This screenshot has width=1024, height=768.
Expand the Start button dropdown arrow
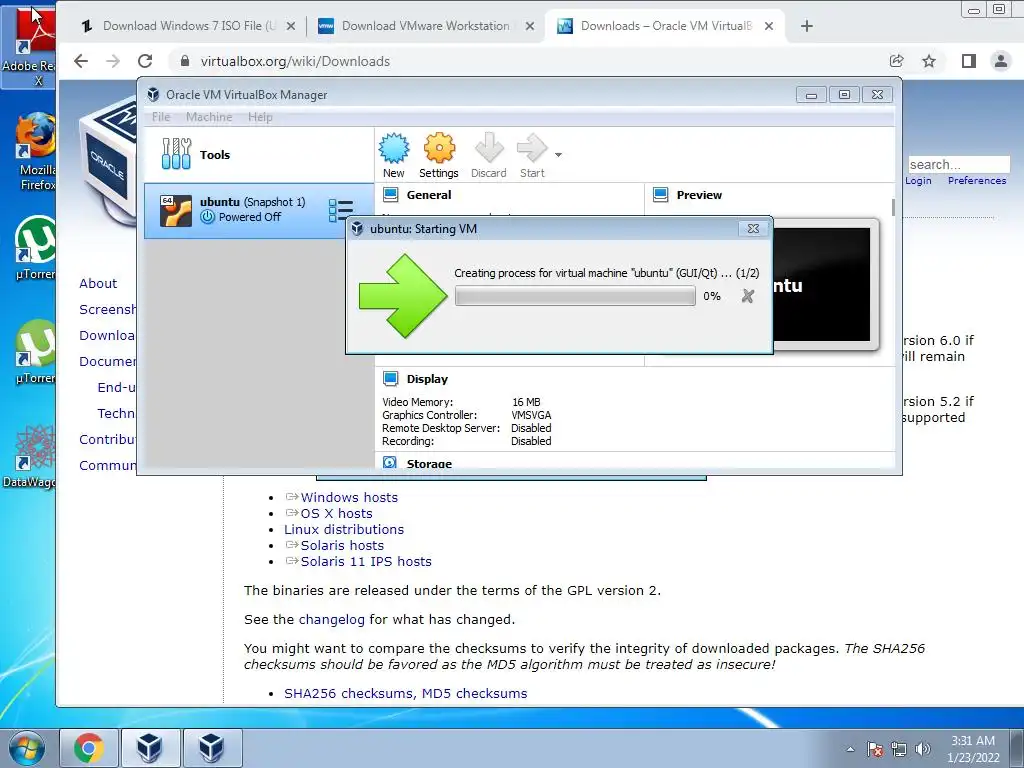point(558,155)
